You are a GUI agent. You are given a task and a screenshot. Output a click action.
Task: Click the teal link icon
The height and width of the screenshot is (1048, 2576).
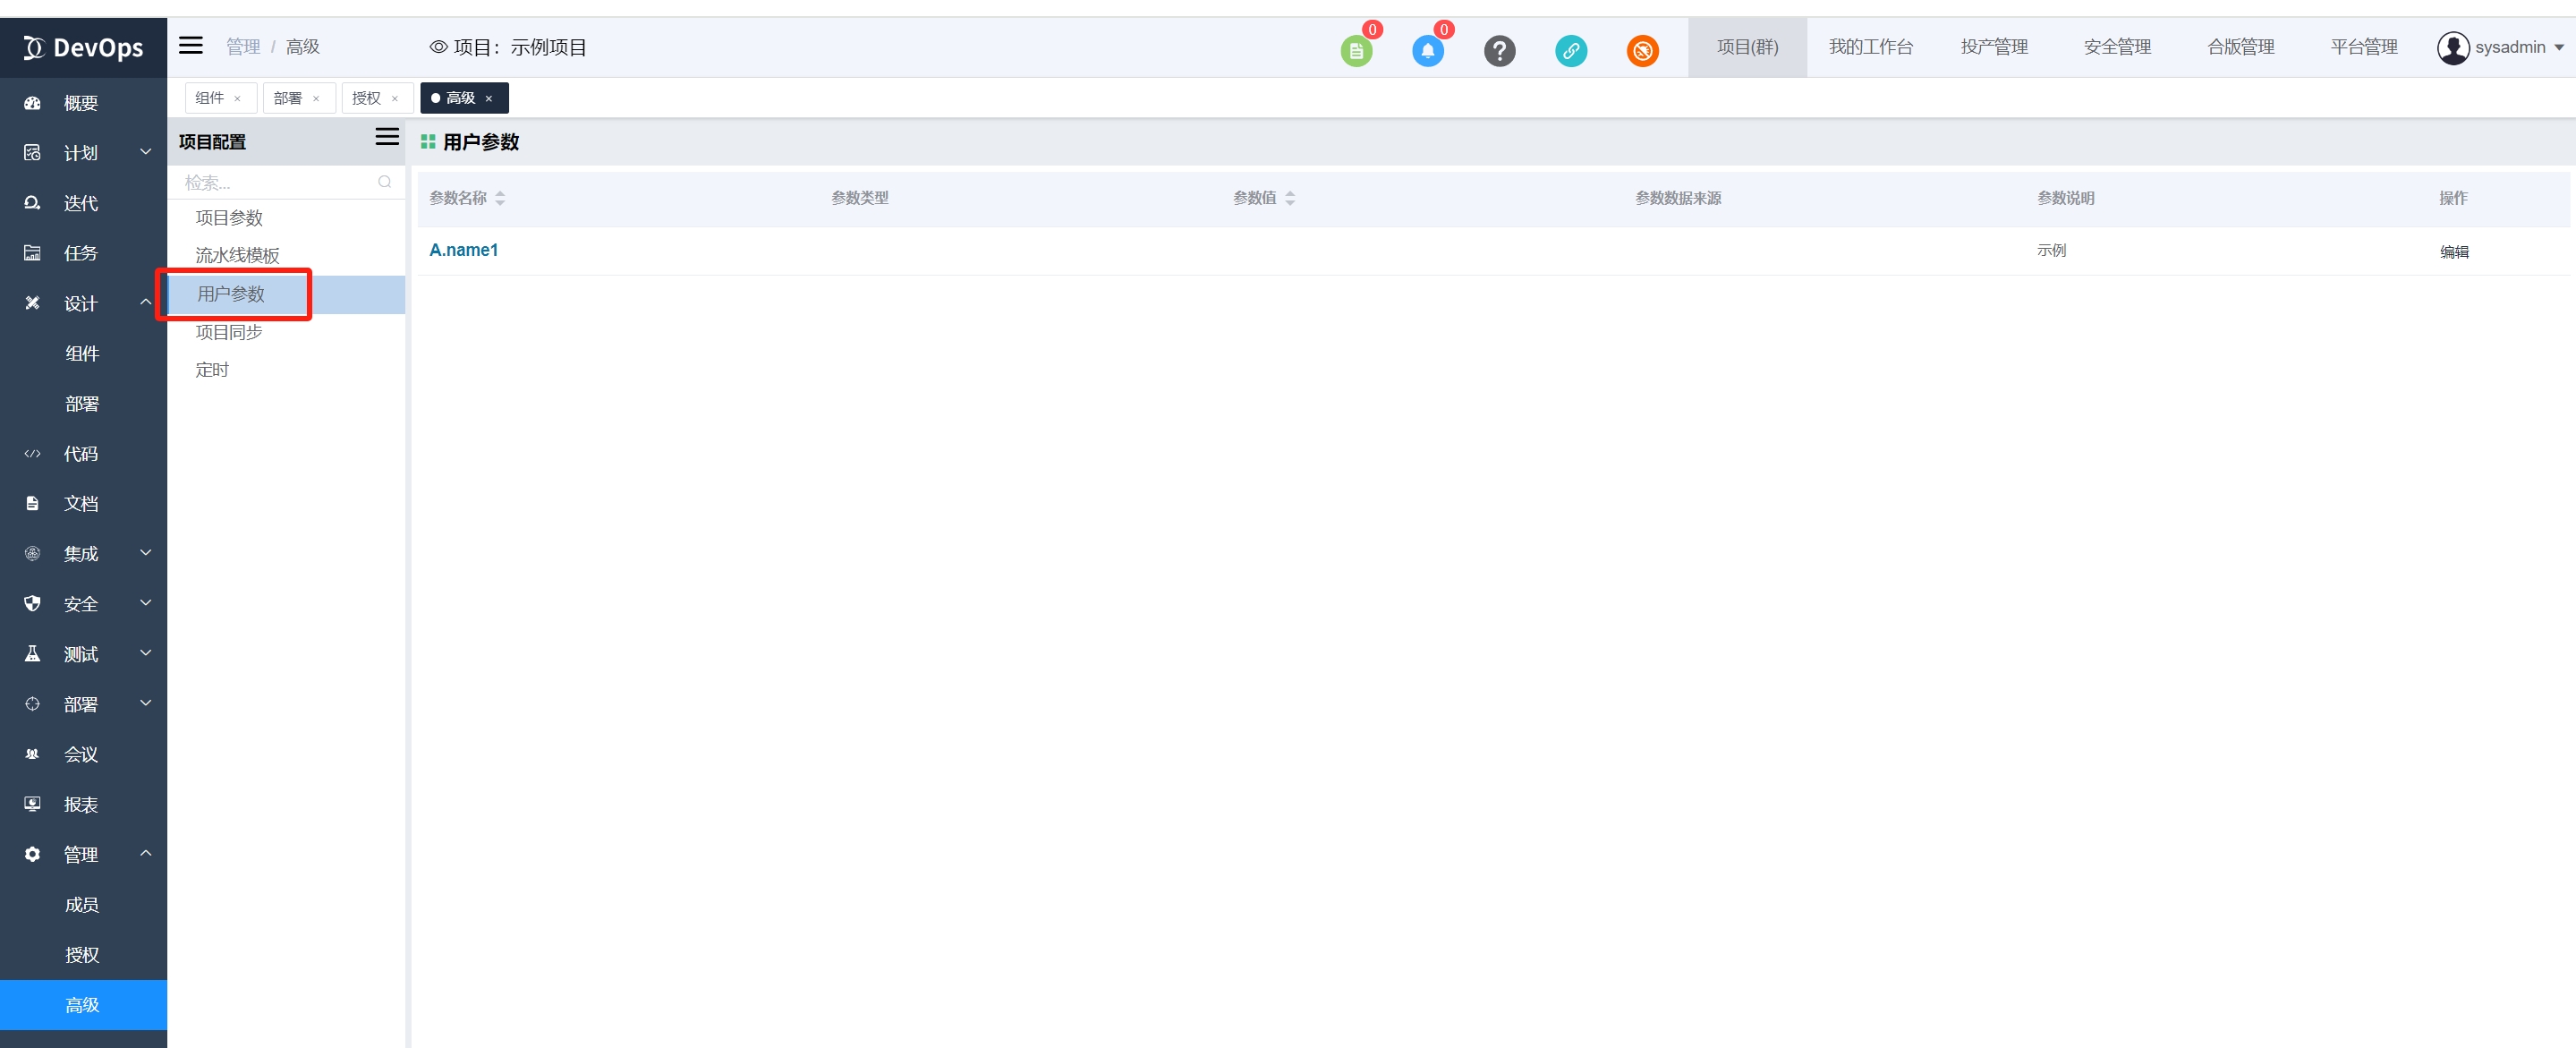(x=1570, y=51)
